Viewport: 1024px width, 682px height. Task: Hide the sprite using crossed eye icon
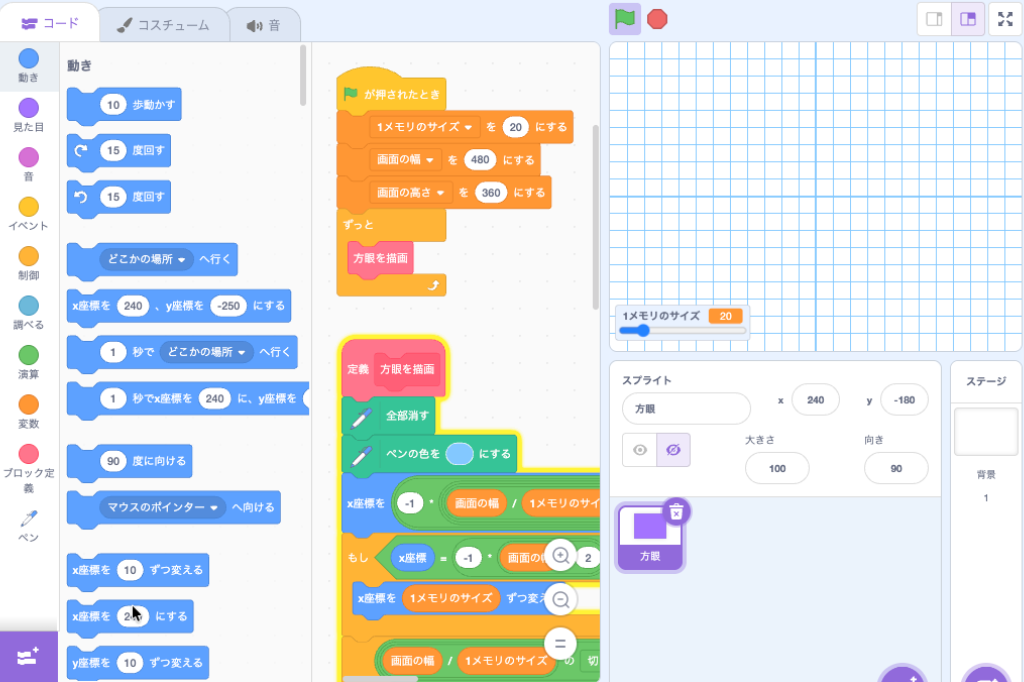(673, 450)
